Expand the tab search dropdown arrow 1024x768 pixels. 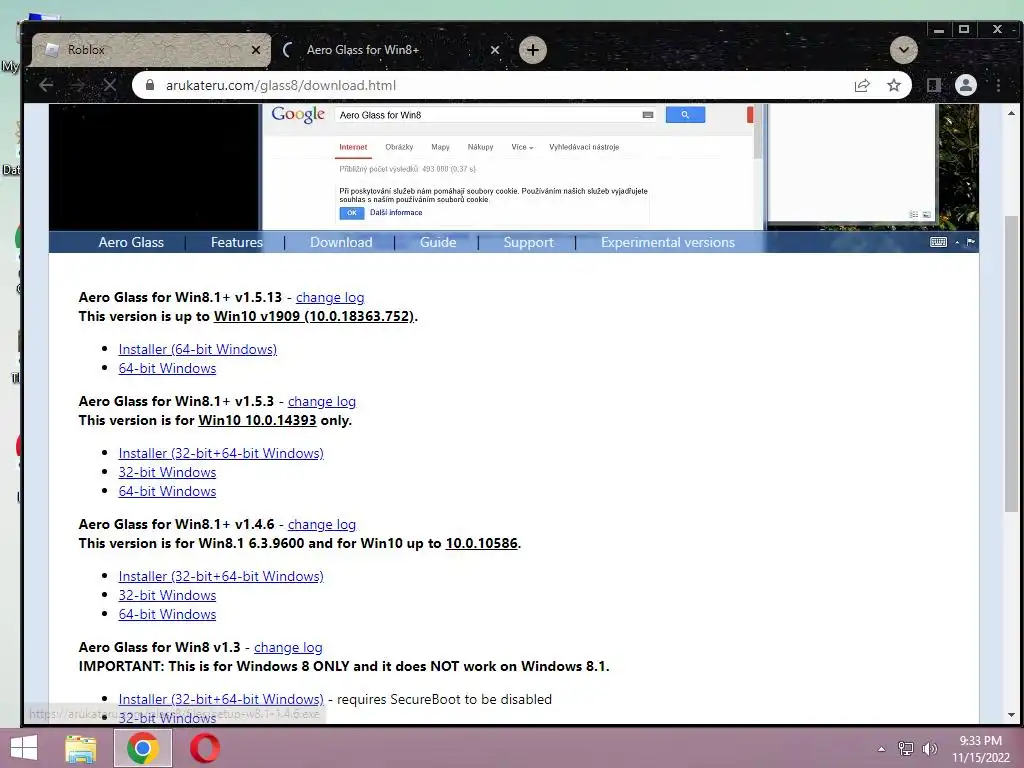click(x=904, y=50)
